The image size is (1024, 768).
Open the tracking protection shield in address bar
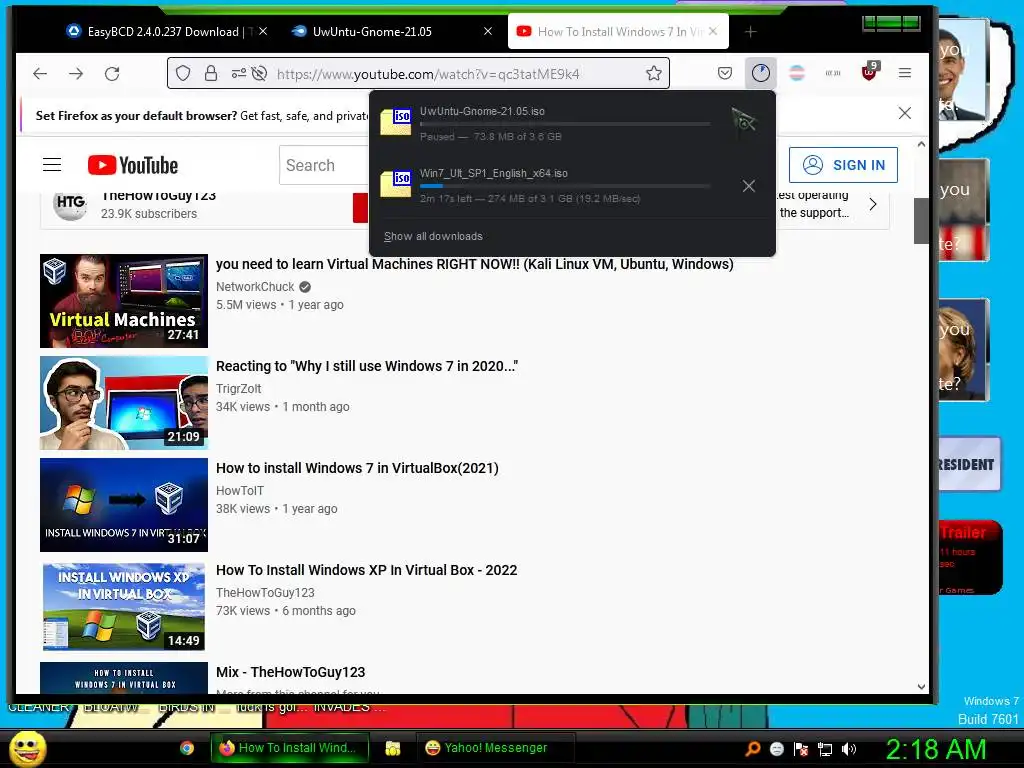183,73
